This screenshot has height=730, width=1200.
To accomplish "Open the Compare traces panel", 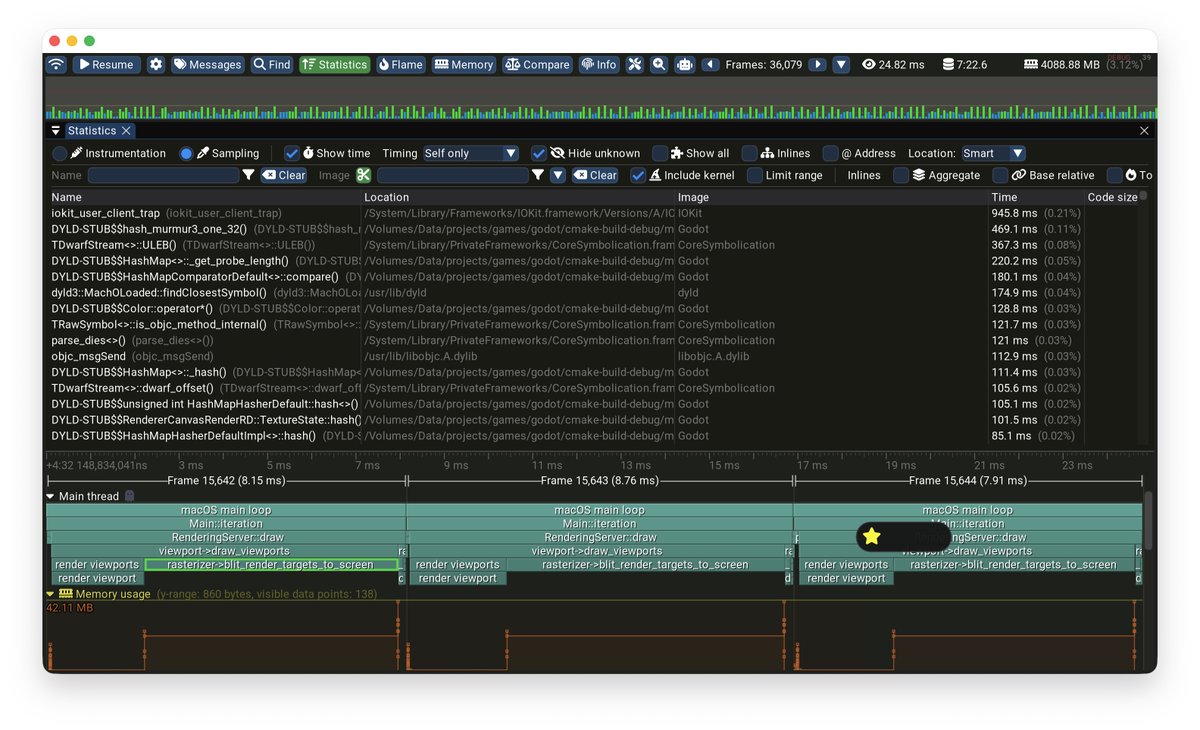I will 537,64.
